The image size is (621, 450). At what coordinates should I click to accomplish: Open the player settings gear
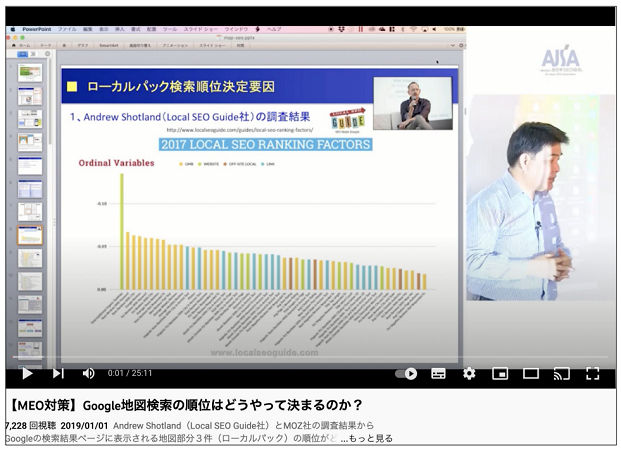point(469,373)
